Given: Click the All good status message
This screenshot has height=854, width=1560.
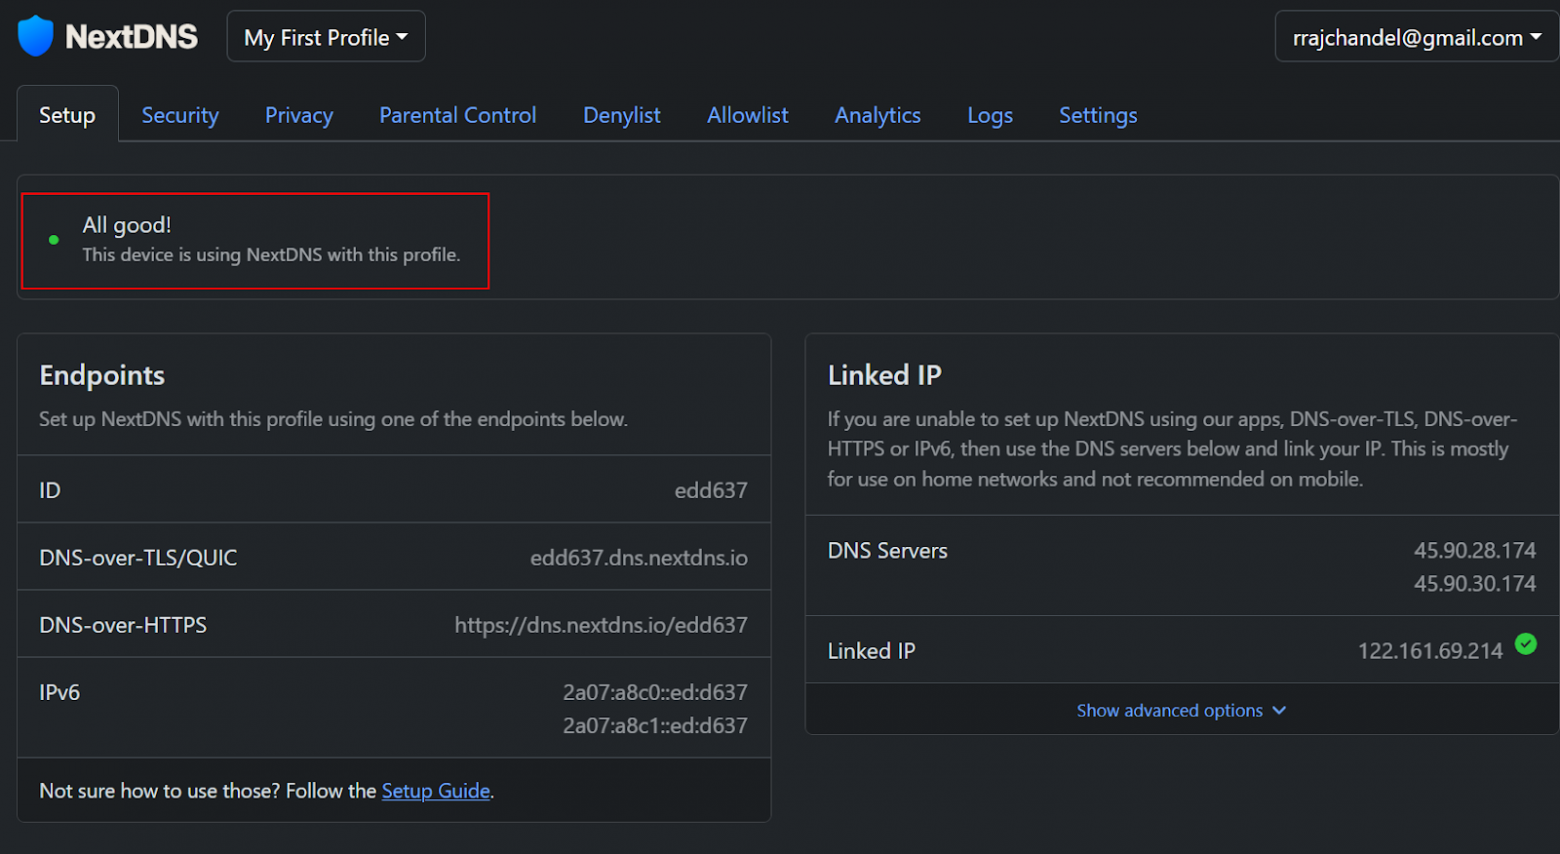Looking at the screenshot, I should pyautogui.click(x=126, y=225).
